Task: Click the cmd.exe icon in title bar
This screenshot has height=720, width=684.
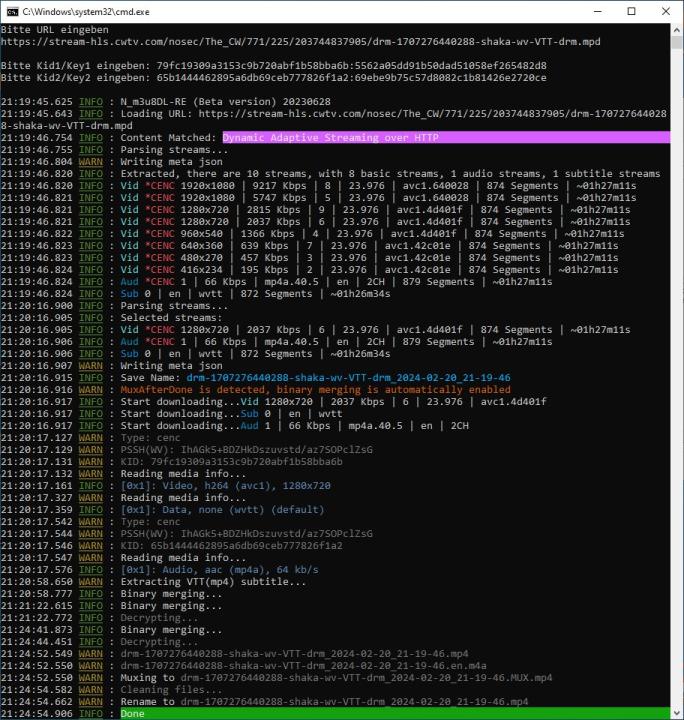Action: coord(12,11)
